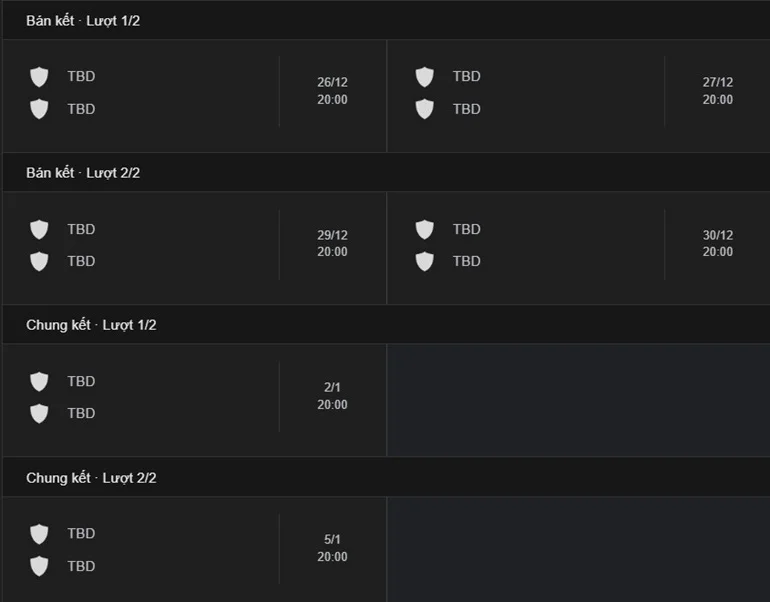This screenshot has width=770, height=602.
Task: Click top team shield in 27/12 match
Action: pyautogui.click(x=425, y=77)
